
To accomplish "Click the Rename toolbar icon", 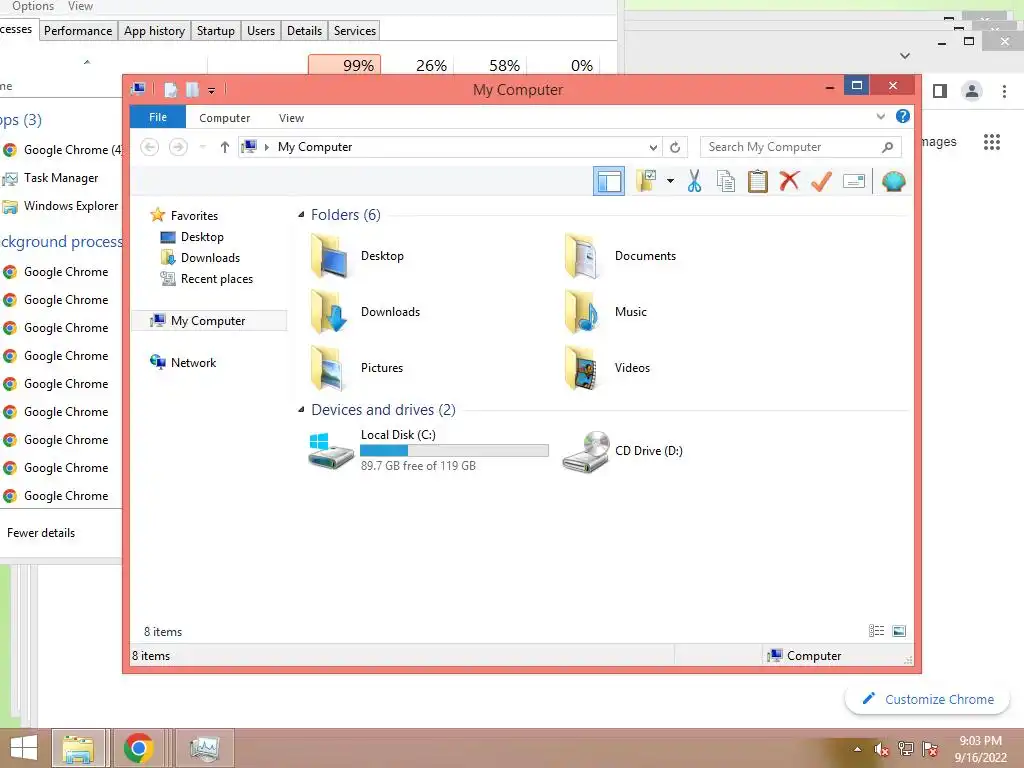I will tap(854, 181).
